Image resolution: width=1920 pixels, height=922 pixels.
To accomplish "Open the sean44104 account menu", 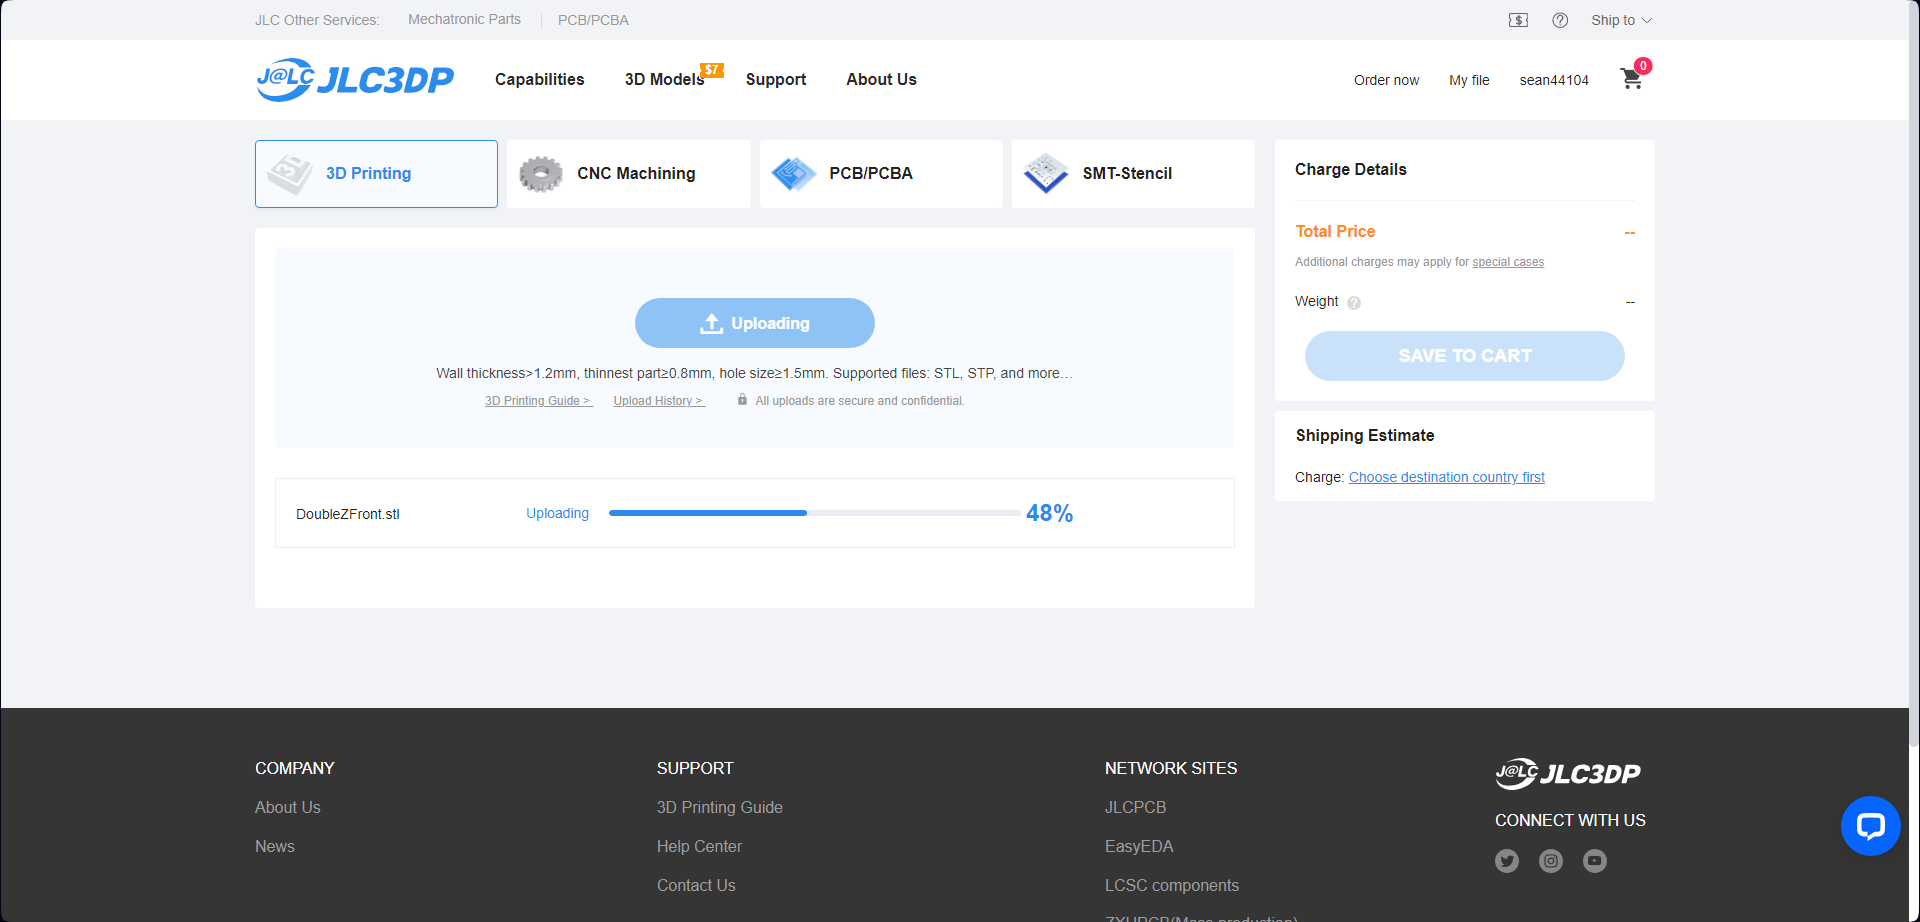I will click(1554, 80).
